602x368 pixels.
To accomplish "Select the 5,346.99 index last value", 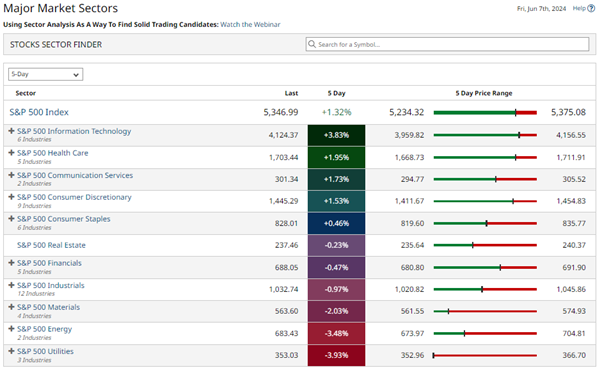I will pyautogui.click(x=281, y=112).
